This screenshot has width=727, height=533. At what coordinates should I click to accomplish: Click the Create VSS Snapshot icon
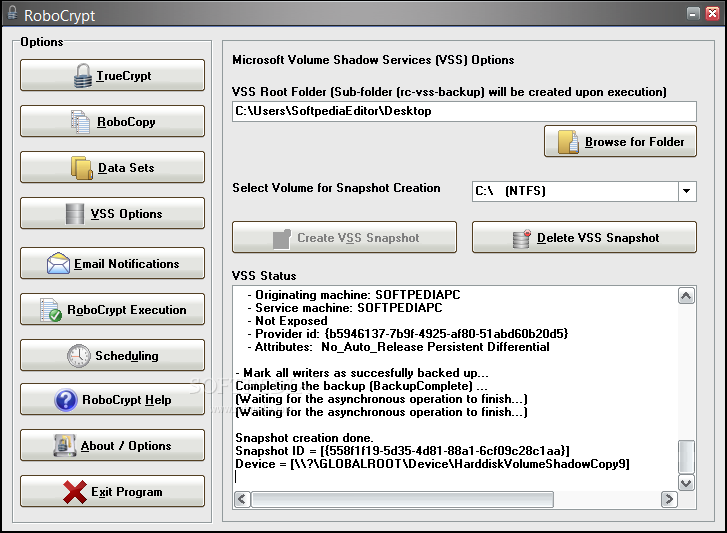[282, 239]
